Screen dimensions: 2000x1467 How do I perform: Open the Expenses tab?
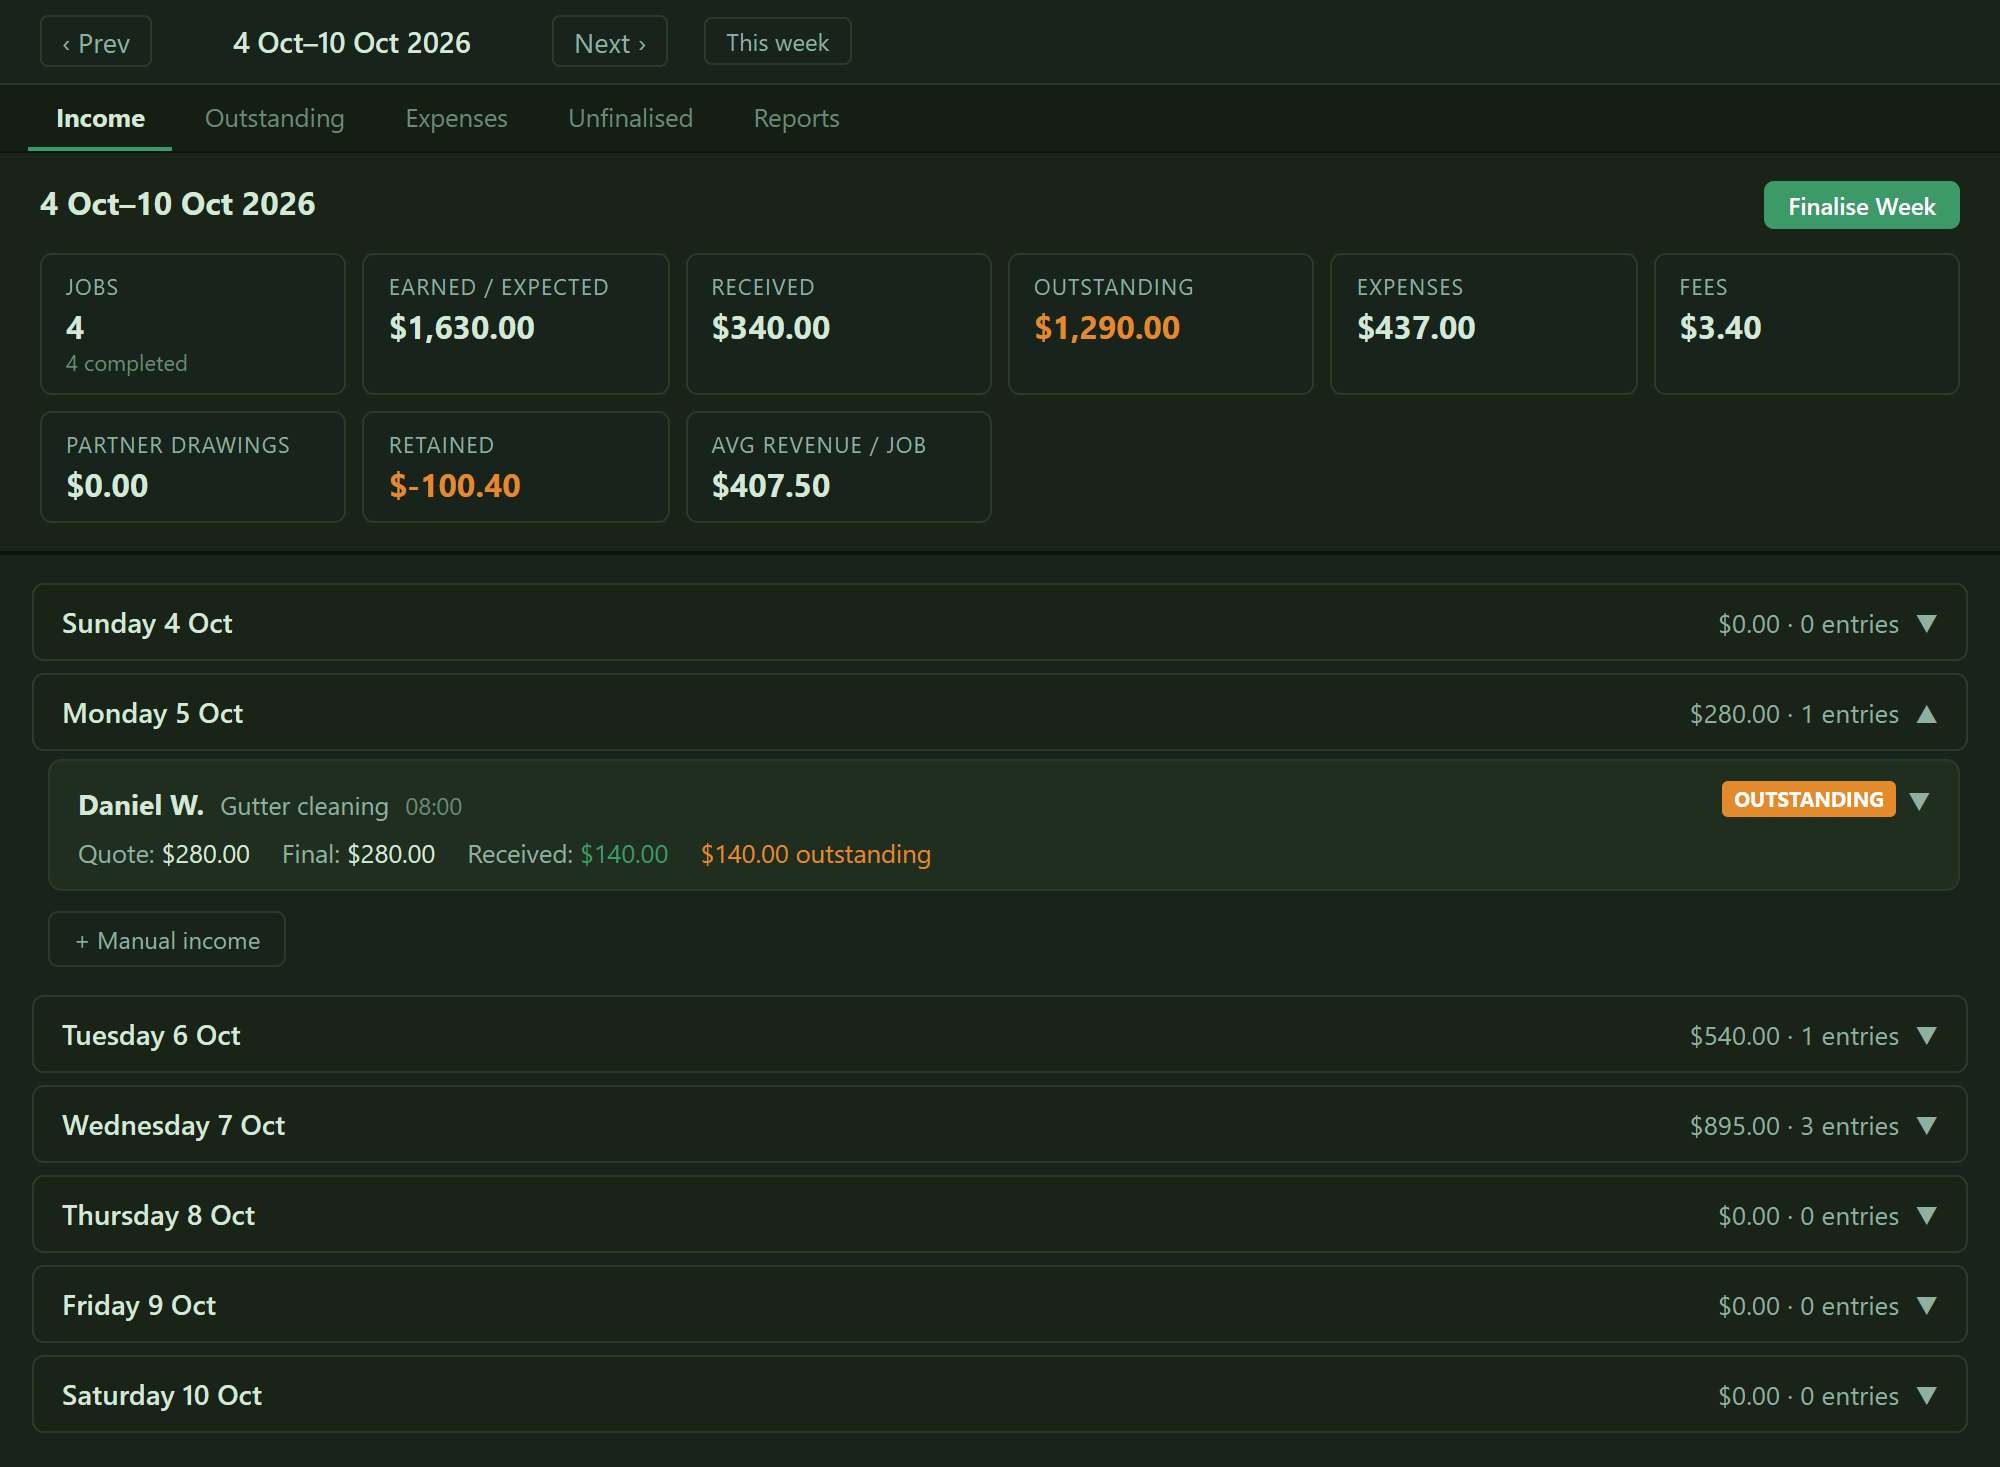[x=456, y=118]
